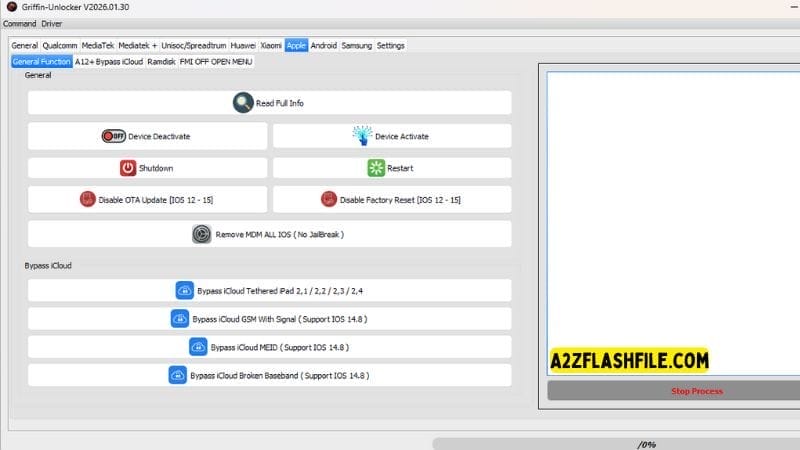Switch to the Android tab
This screenshot has width=800, height=450.
click(324, 45)
